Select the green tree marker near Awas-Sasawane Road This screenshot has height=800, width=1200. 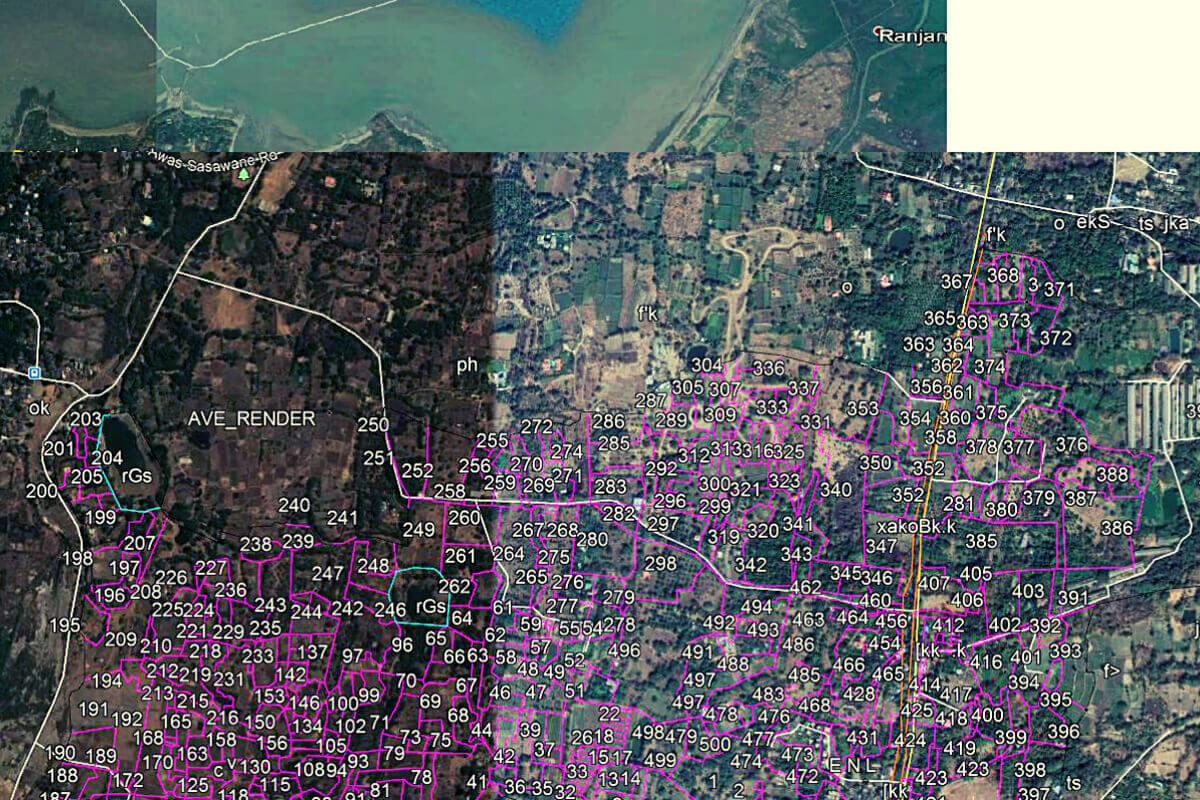tap(245, 176)
